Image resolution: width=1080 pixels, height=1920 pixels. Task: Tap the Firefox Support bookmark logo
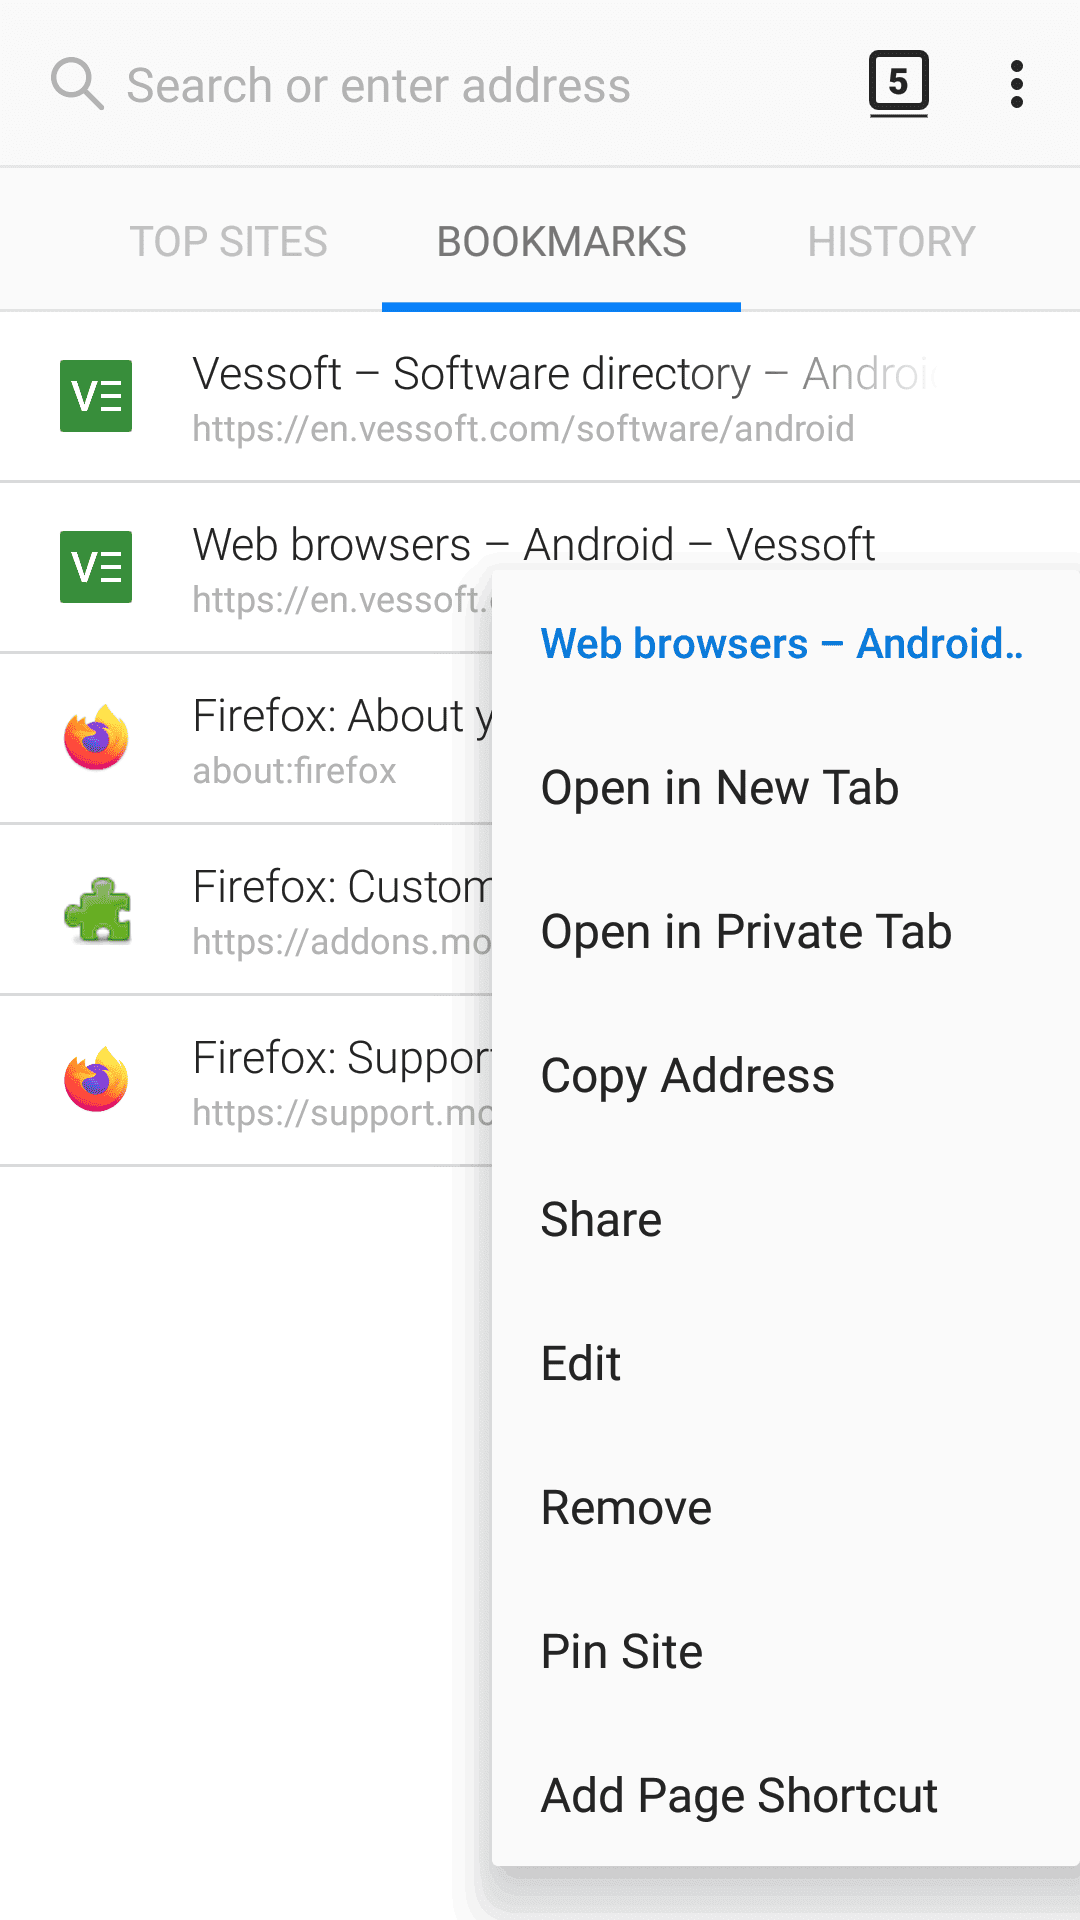click(96, 1080)
